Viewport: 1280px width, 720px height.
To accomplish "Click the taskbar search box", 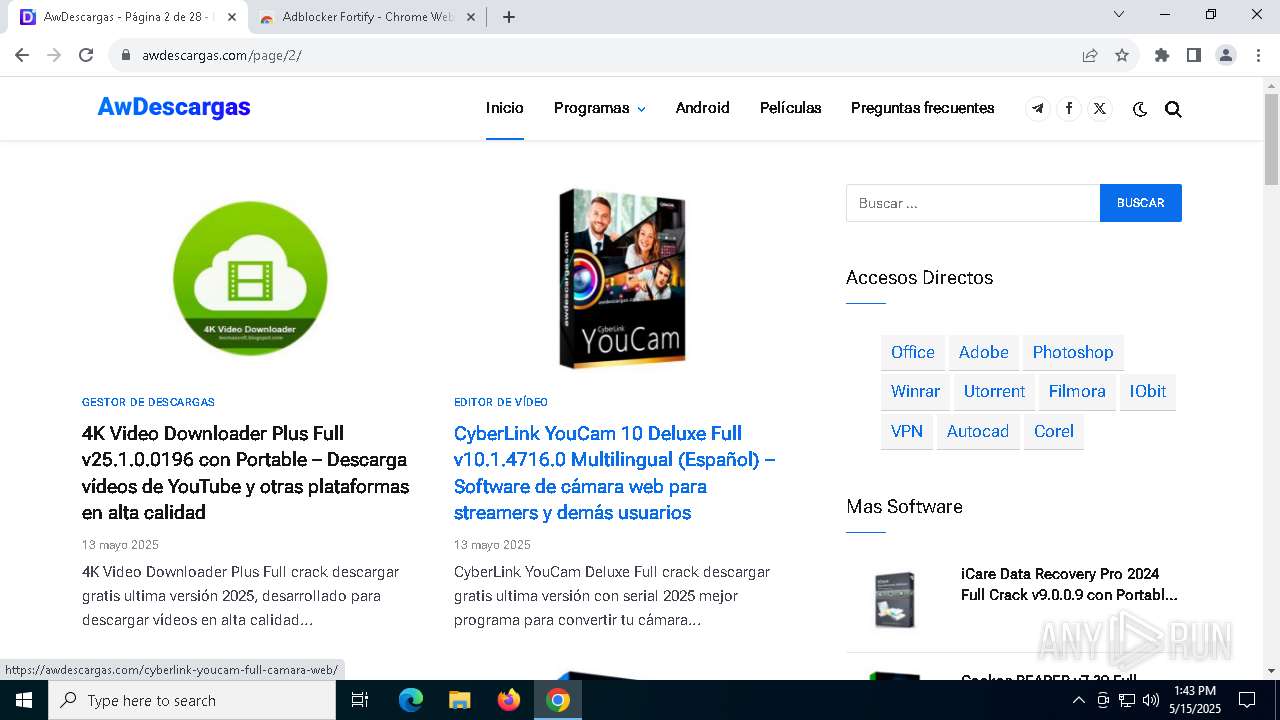I will (191, 700).
